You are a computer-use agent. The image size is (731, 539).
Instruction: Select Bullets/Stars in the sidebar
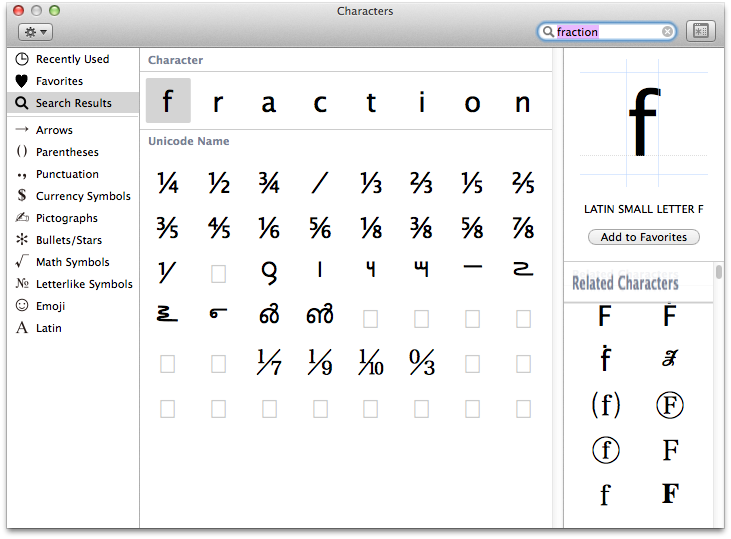(x=69, y=240)
